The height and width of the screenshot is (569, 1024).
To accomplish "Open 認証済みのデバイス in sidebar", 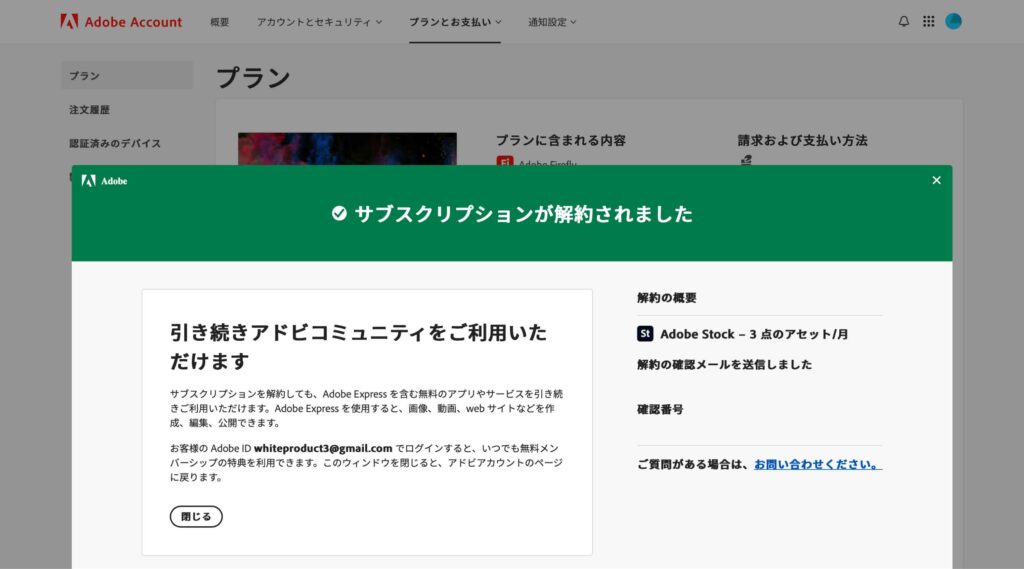I will pos(115,143).
